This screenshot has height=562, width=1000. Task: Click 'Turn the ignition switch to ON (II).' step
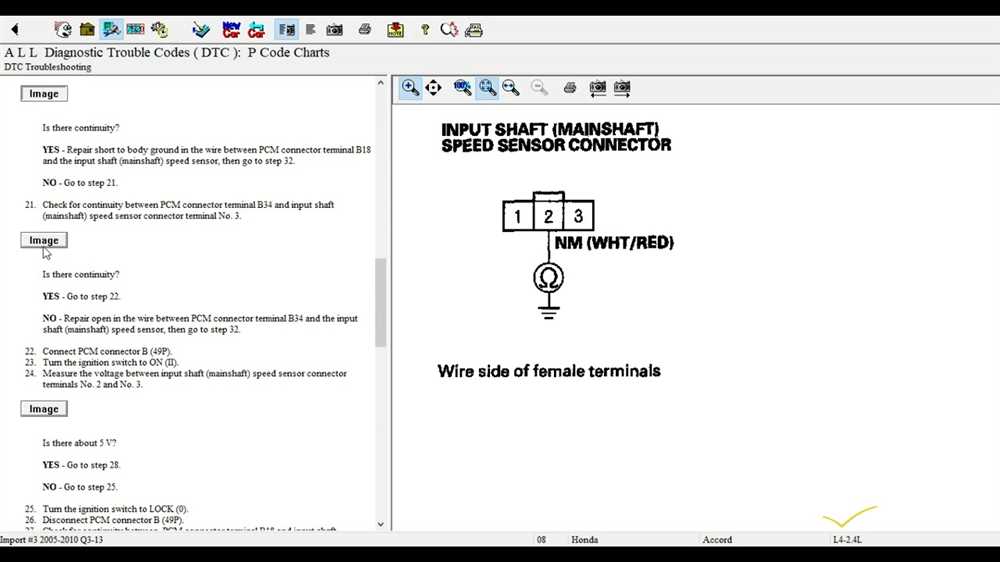pyautogui.click(x=111, y=362)
